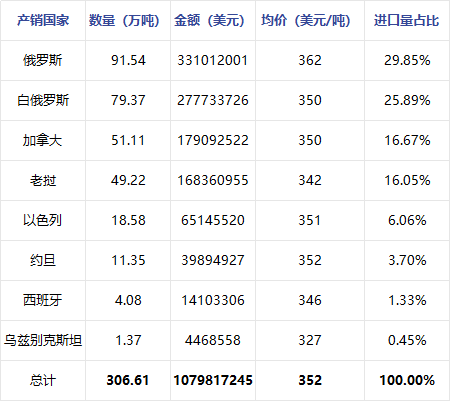Click average price 351 for 以色列
Screen dimensions: 450x401
310,220
